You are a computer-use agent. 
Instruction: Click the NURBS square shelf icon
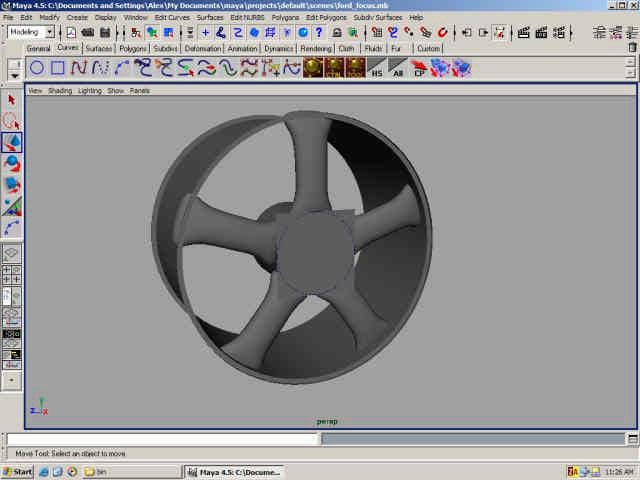point(58,68)
